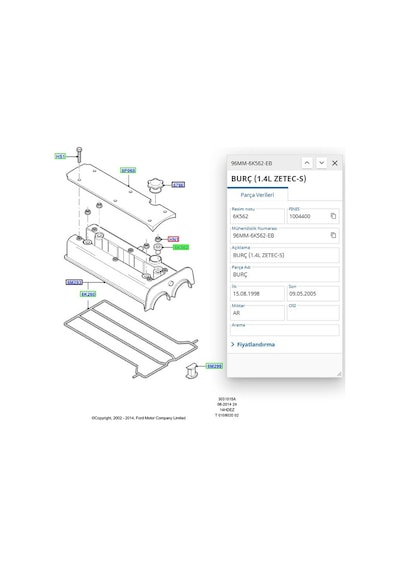
Task: Click the bolt drawing next to HS1
Action: pyautogui.click(x=79, y=155)
